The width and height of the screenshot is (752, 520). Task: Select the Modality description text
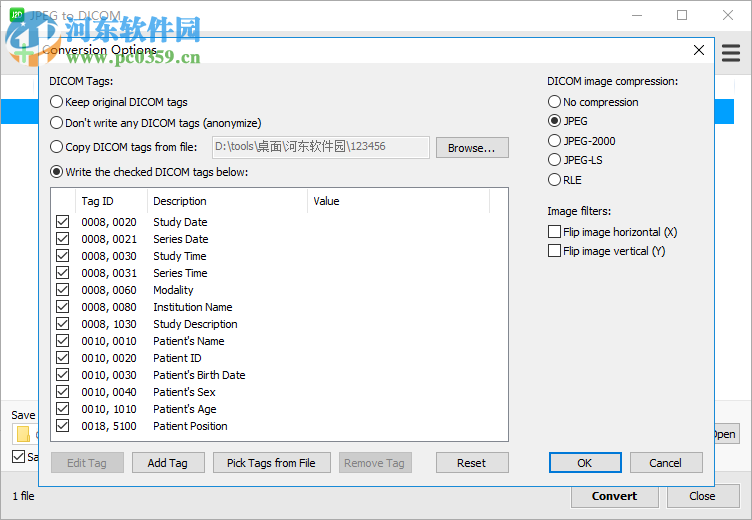point(173,290)
